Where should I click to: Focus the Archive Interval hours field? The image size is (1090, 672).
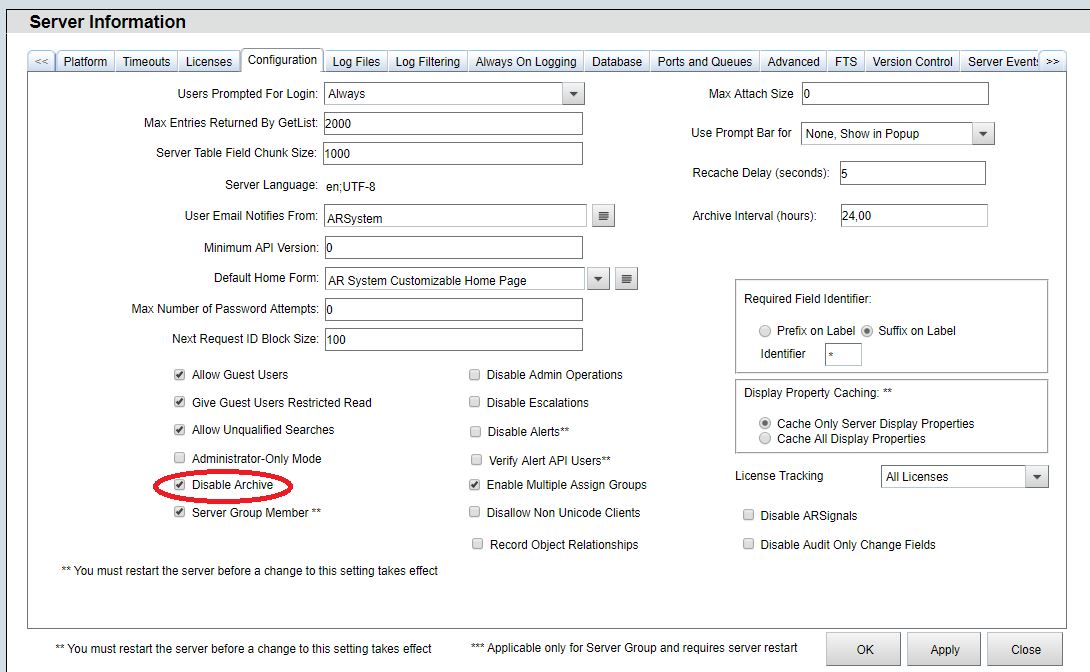click(912, 216)
